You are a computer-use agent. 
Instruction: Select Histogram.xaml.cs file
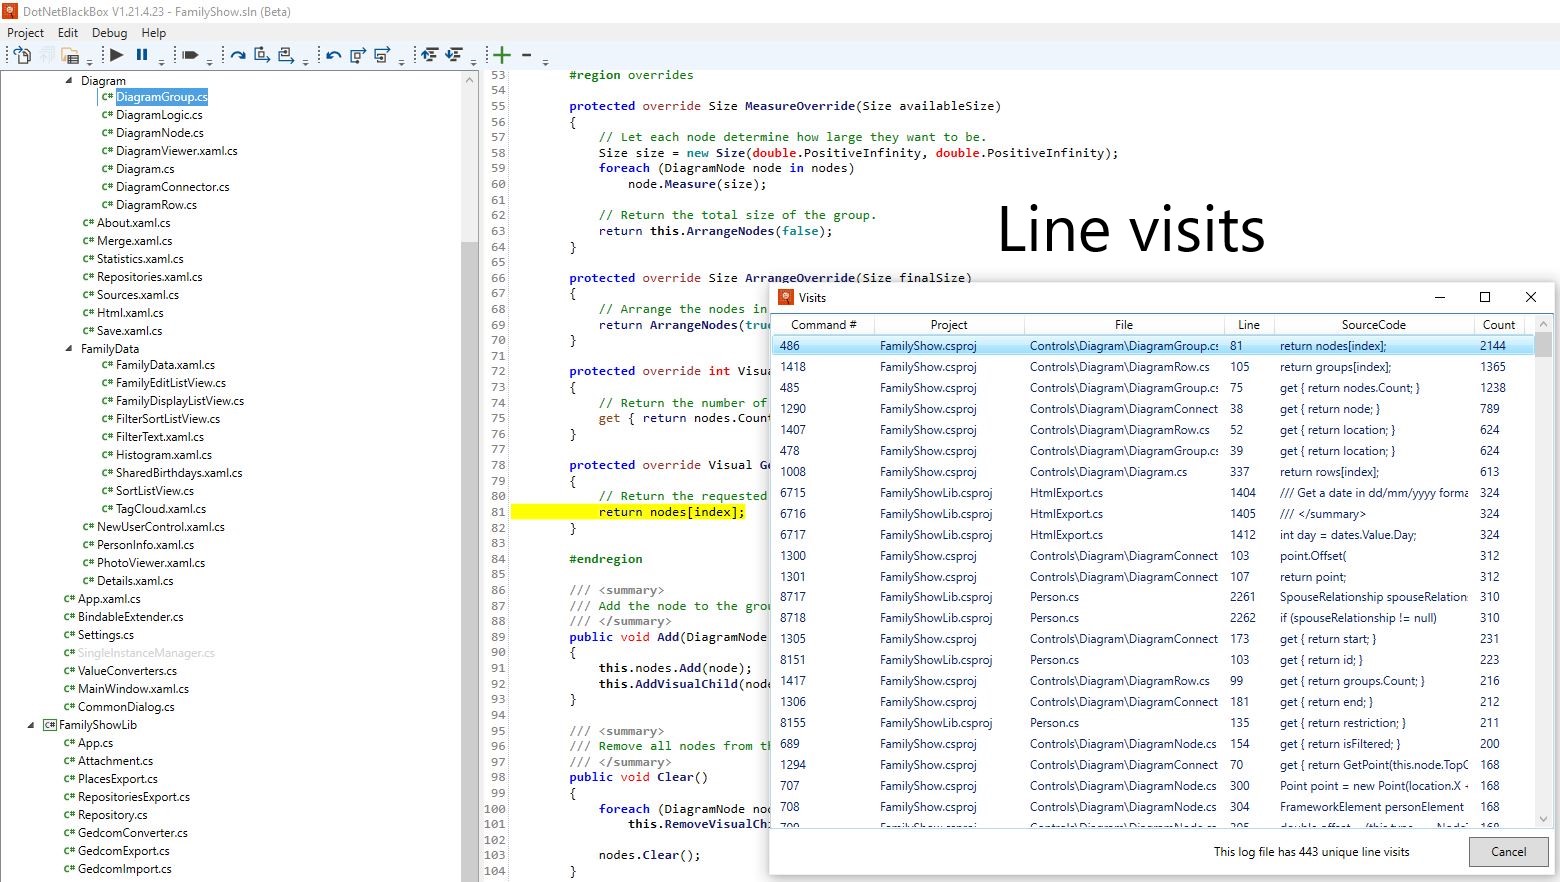tap(164, 455)
